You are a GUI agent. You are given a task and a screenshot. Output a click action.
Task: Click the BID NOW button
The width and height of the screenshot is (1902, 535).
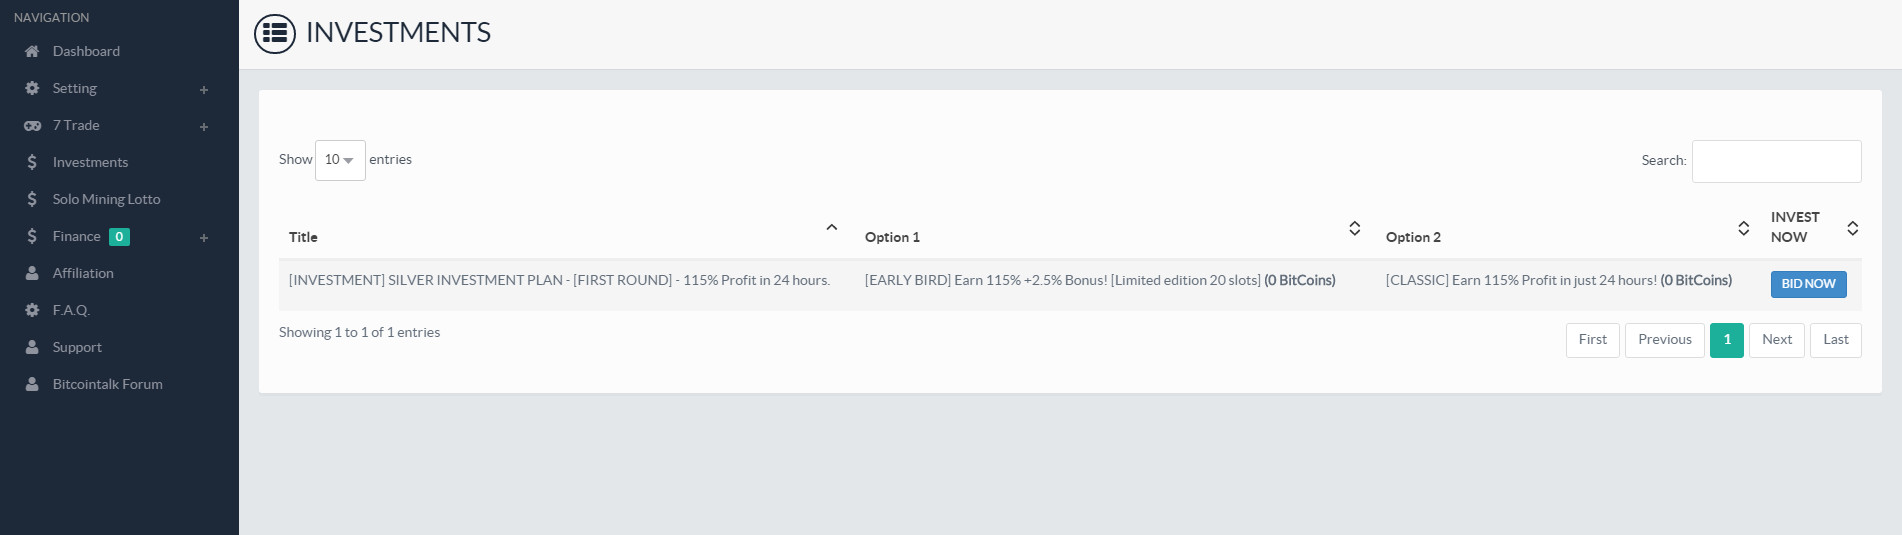[1808, 284]
